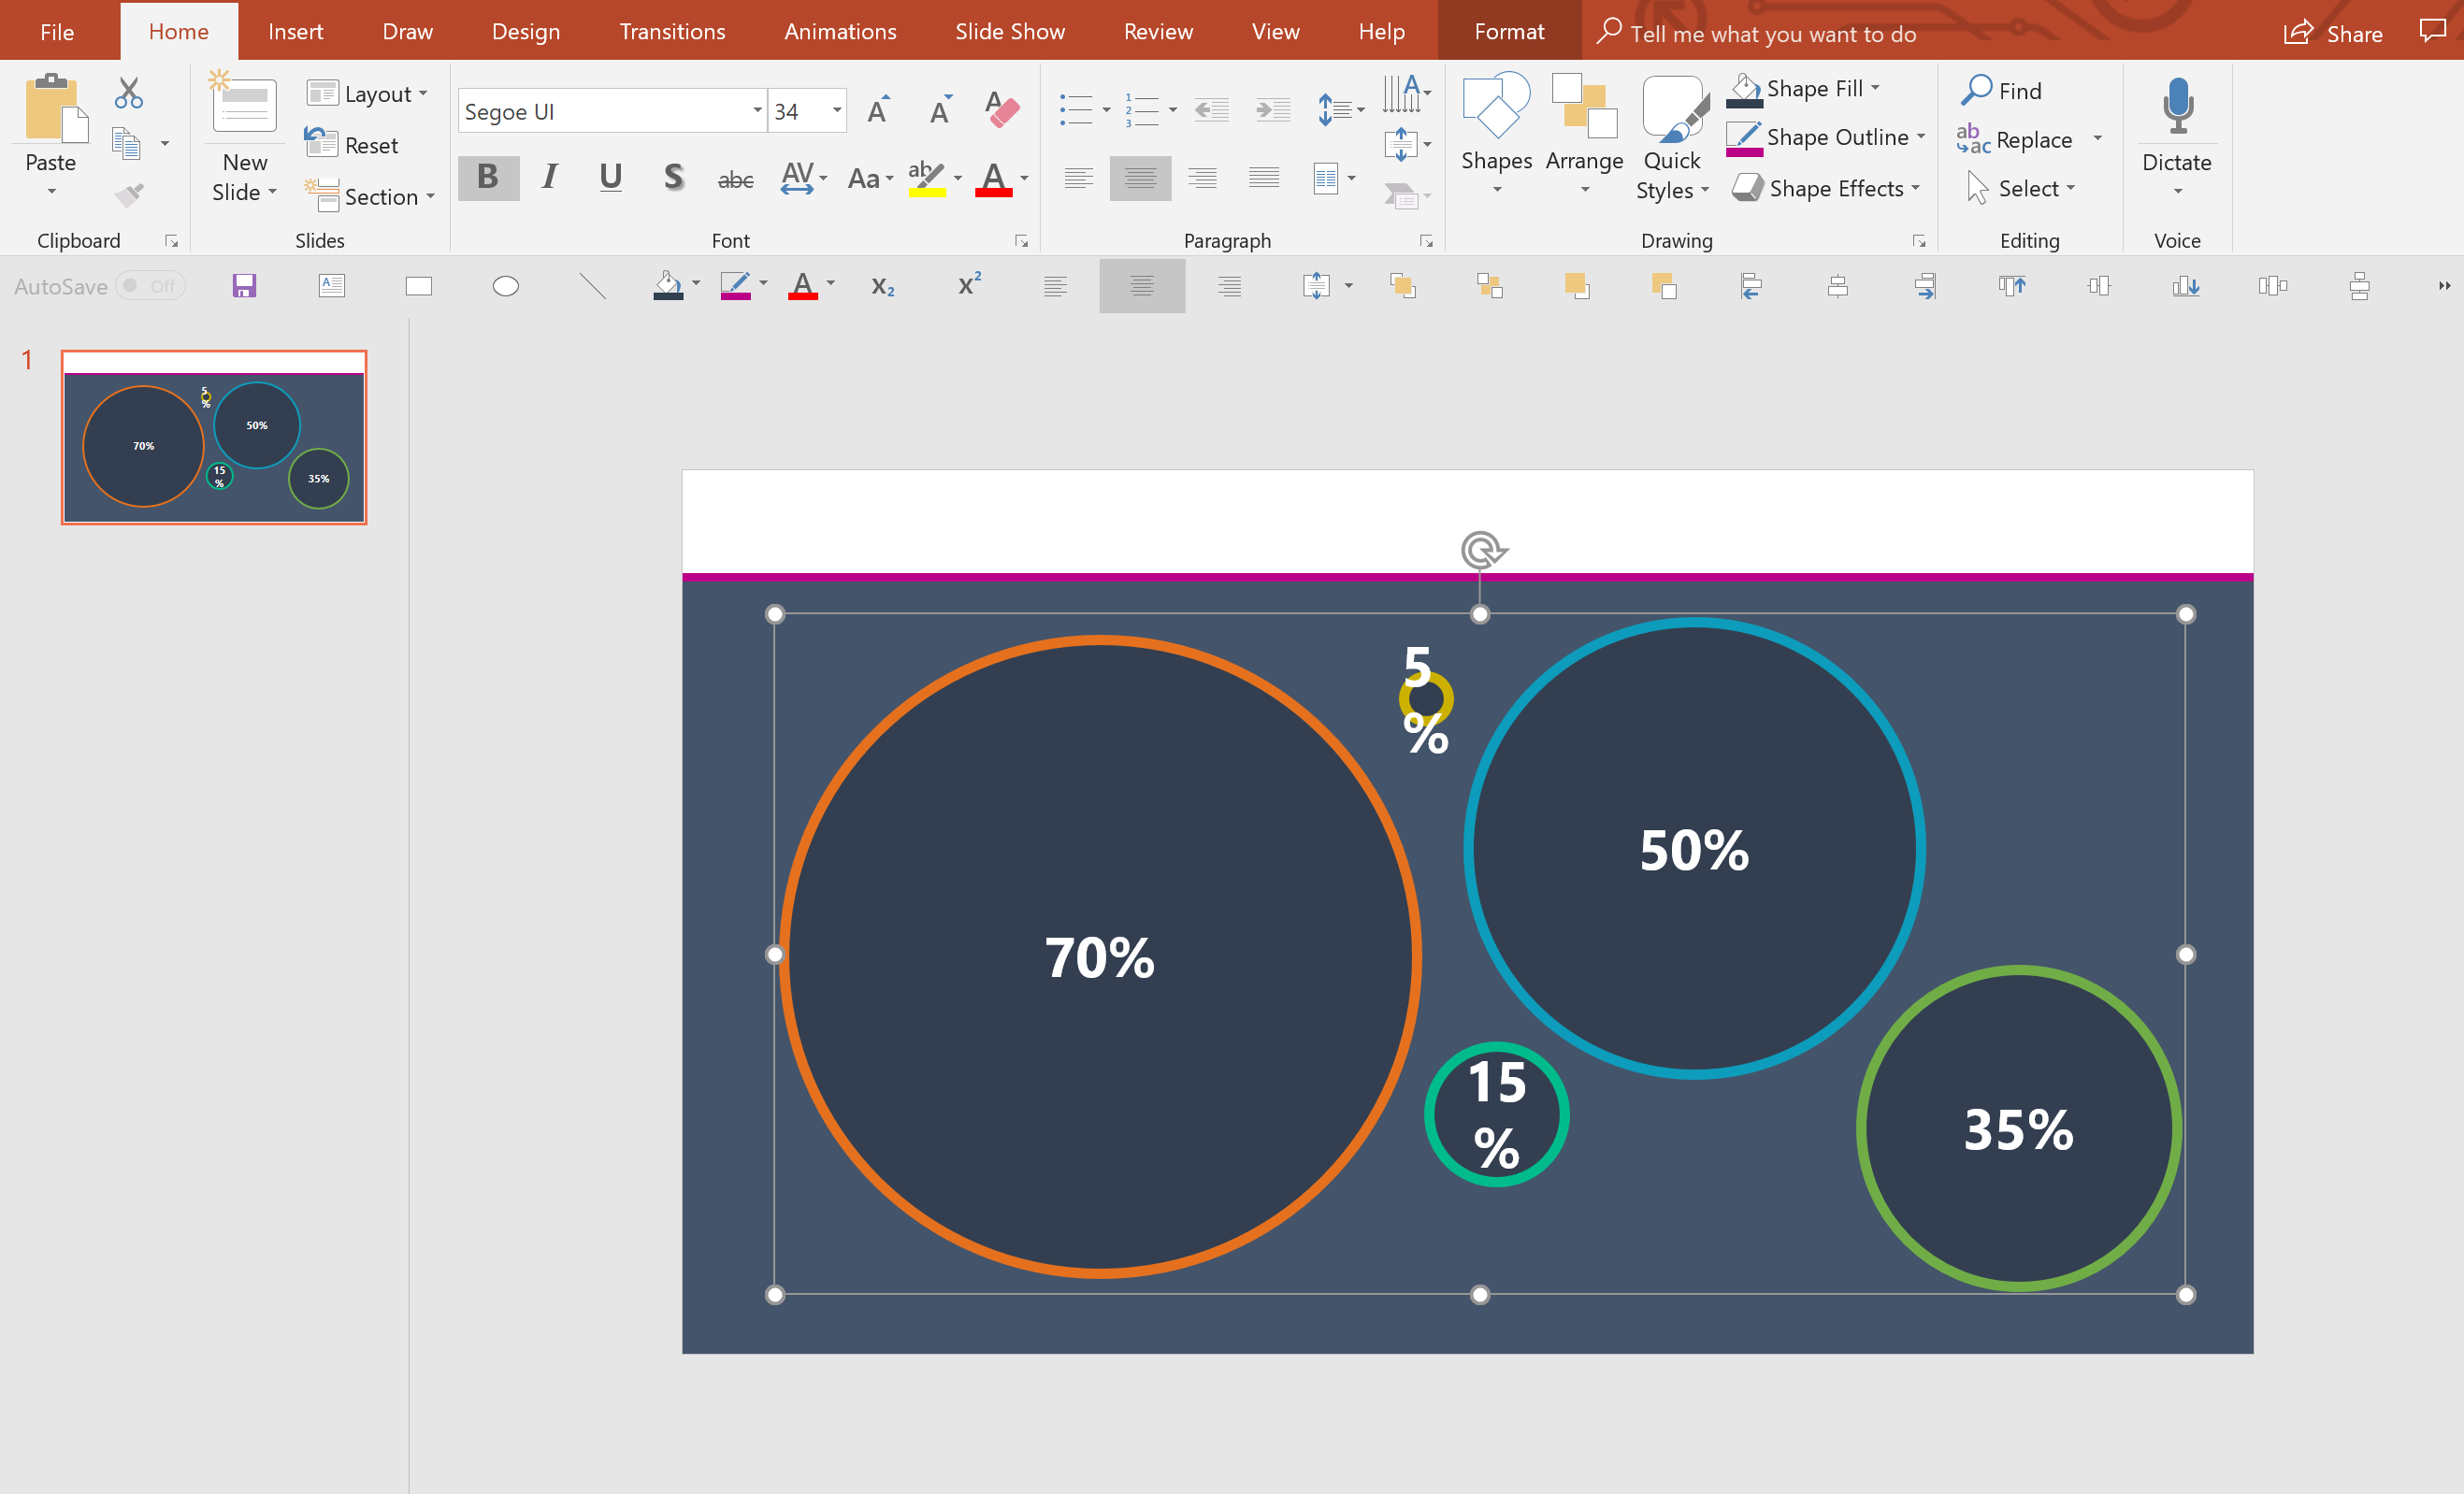The width and height of the screenshot is (2464, 1494).
Task: Switch to the Format tab
Action: point(1509,31)
